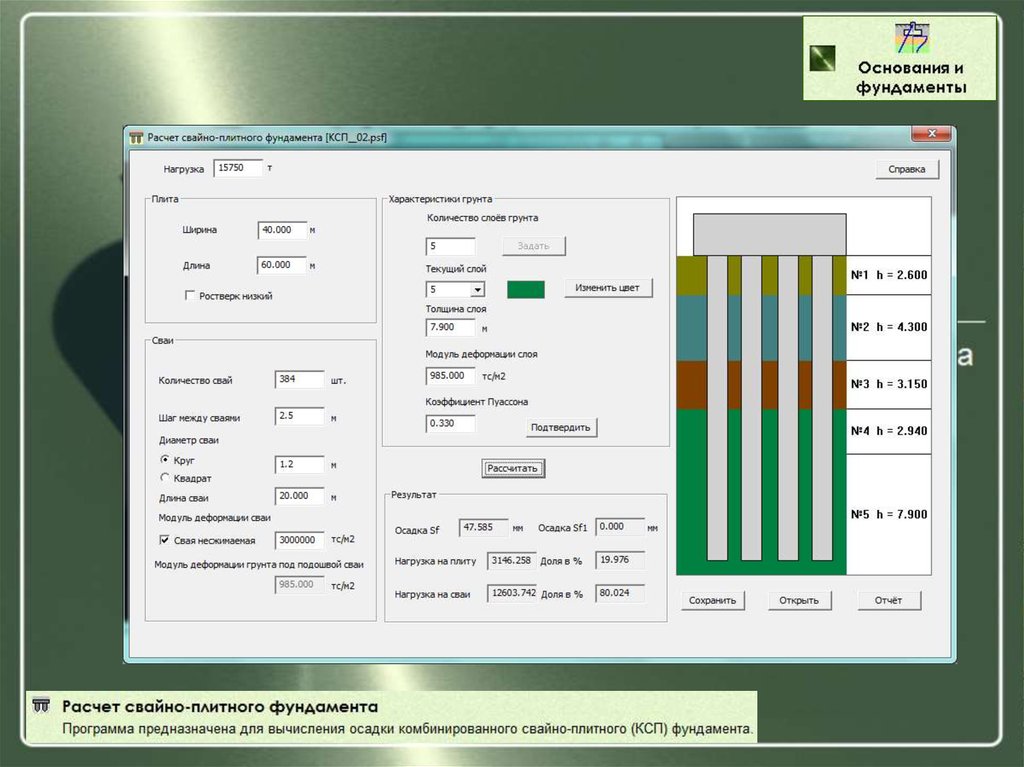Uncheck the 'Свая несжимаемая' checkbox
The width and height of the screenshot is (1024, 767).
click(165, 540)
